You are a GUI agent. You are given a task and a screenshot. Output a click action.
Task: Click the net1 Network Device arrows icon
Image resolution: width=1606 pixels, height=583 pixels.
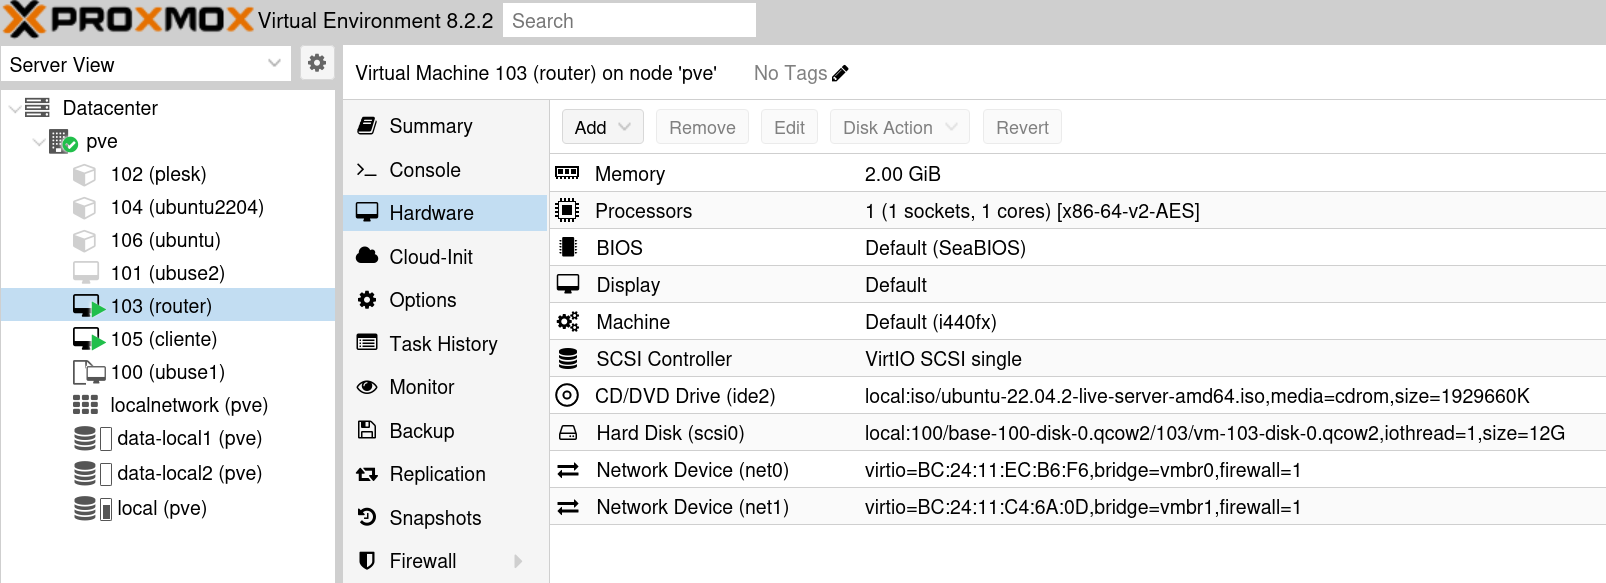coord(567,507)
